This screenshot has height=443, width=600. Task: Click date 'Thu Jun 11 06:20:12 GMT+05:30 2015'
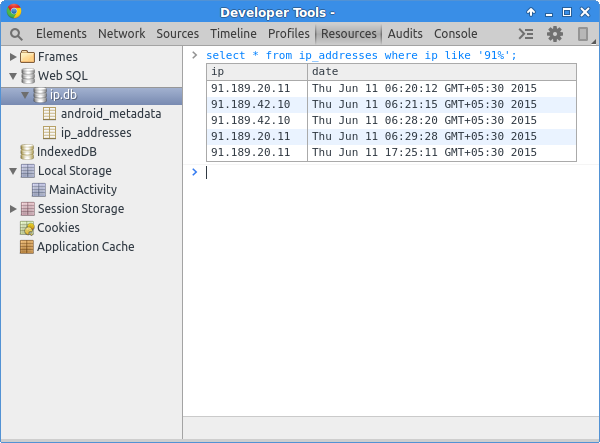(424, 88)
